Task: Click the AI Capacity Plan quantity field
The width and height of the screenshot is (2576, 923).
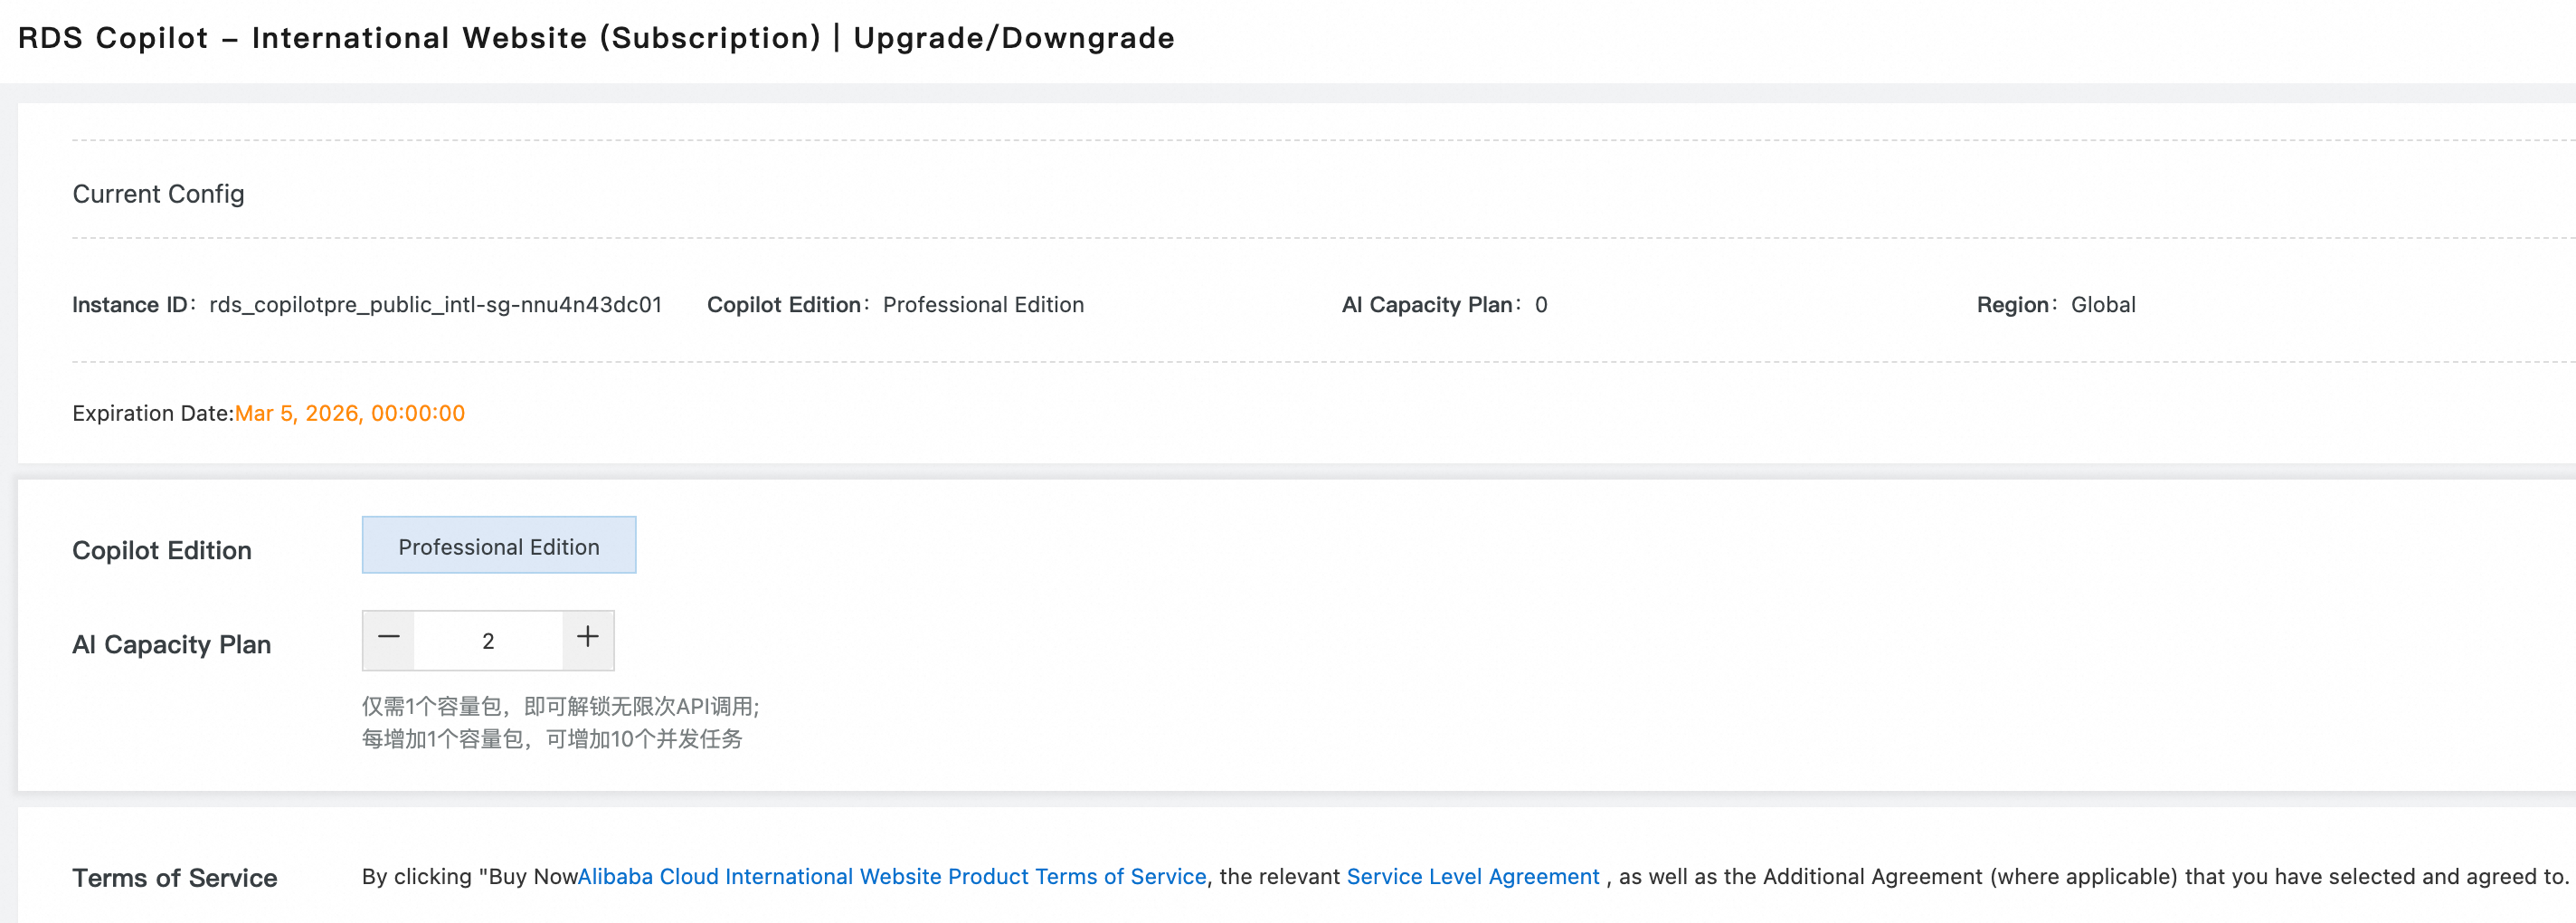Action: [488, 641]
